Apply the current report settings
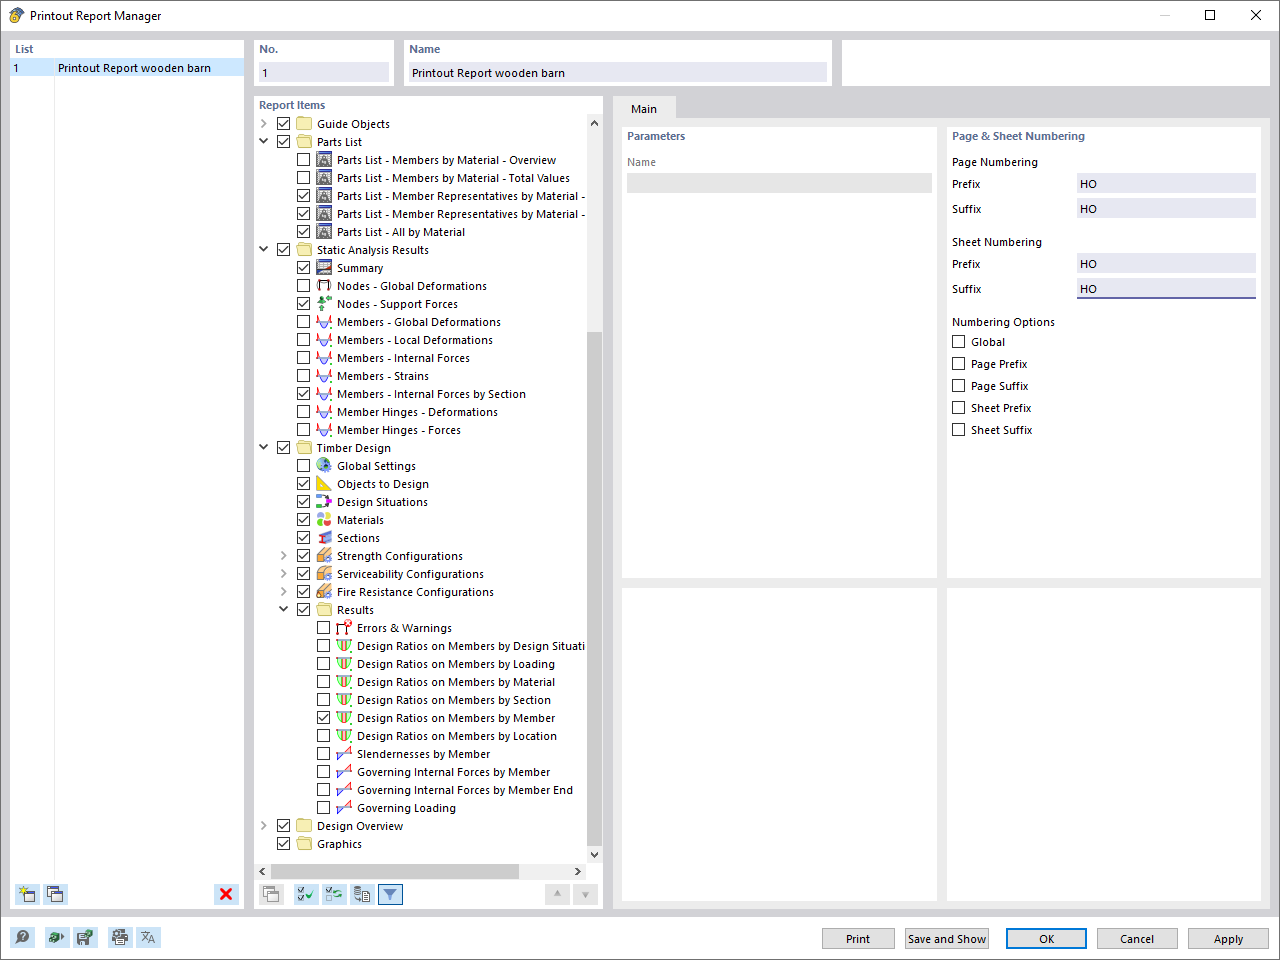The image size is (1280, 960). tap(1228, 938)
